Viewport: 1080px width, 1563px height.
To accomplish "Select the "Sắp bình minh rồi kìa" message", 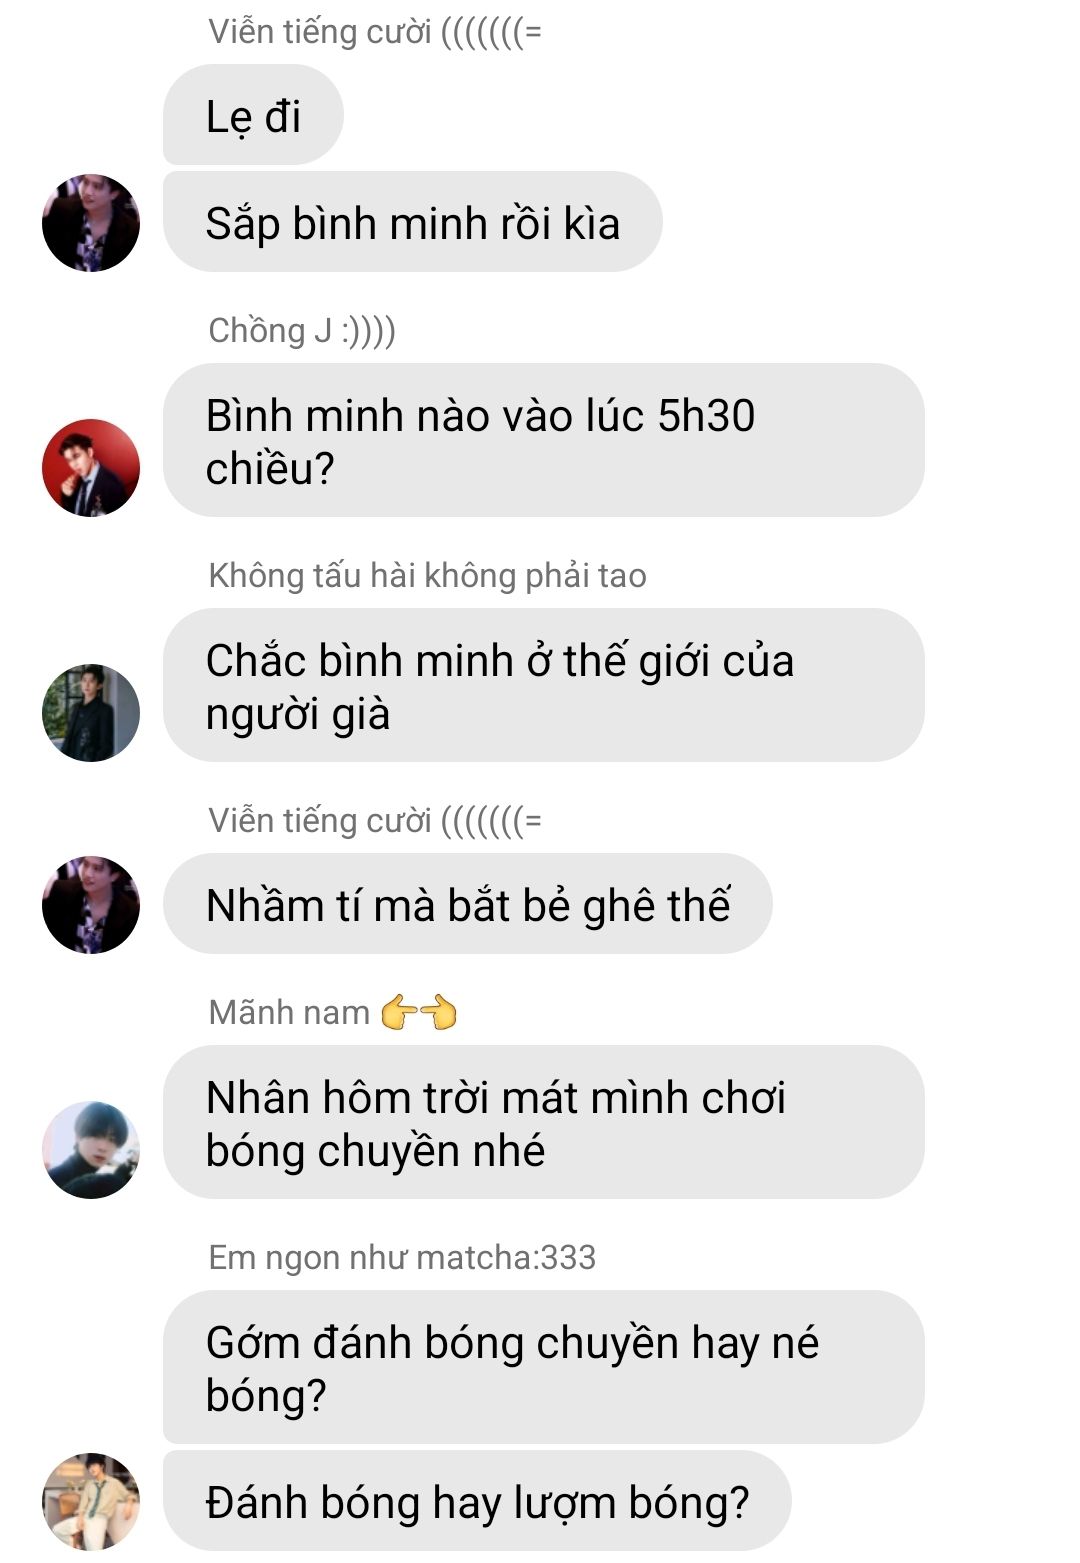I will click(413, 222).
